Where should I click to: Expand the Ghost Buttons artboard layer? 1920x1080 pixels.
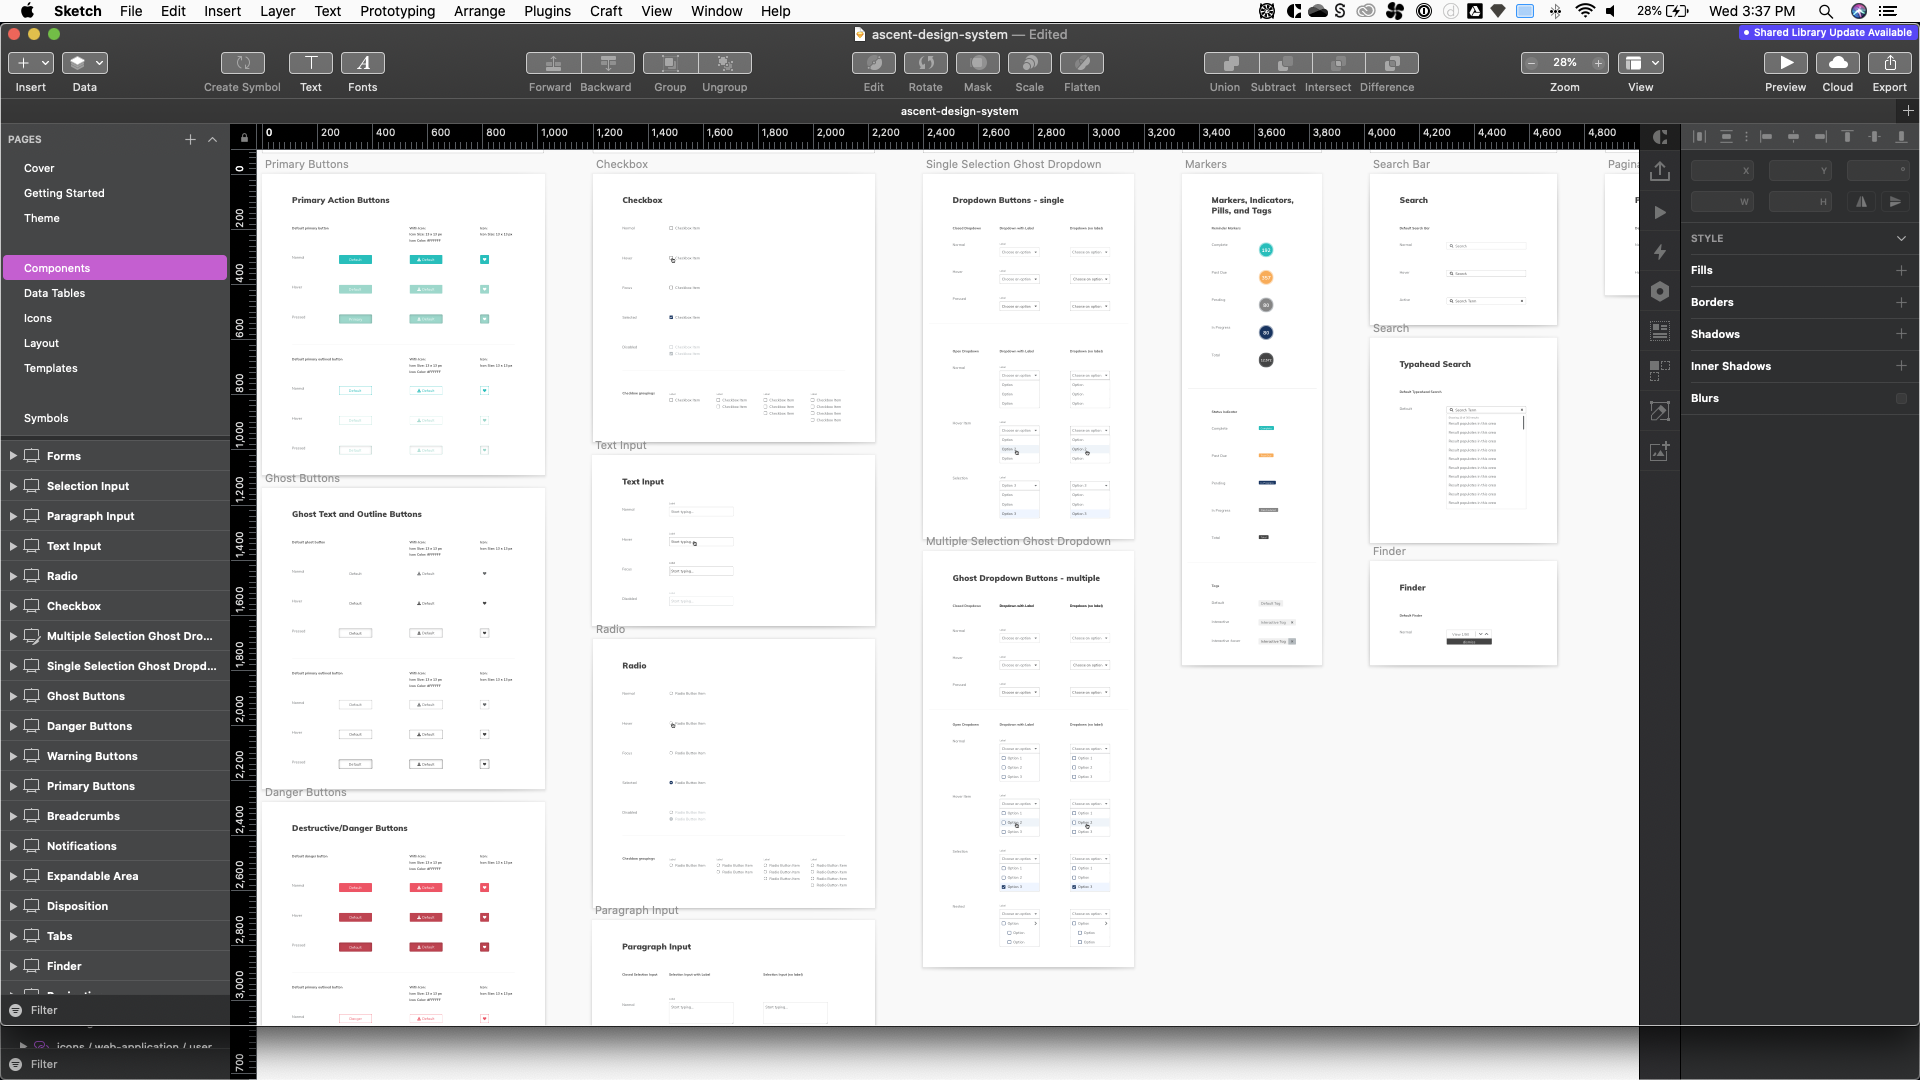[13, 696]
